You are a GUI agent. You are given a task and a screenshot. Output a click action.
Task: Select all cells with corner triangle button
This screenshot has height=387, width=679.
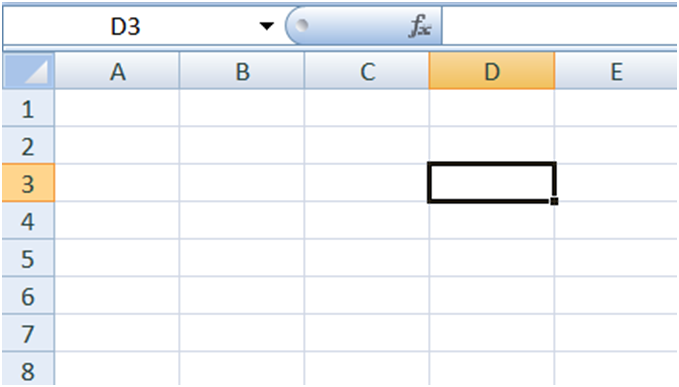click(x=29, y=71)
